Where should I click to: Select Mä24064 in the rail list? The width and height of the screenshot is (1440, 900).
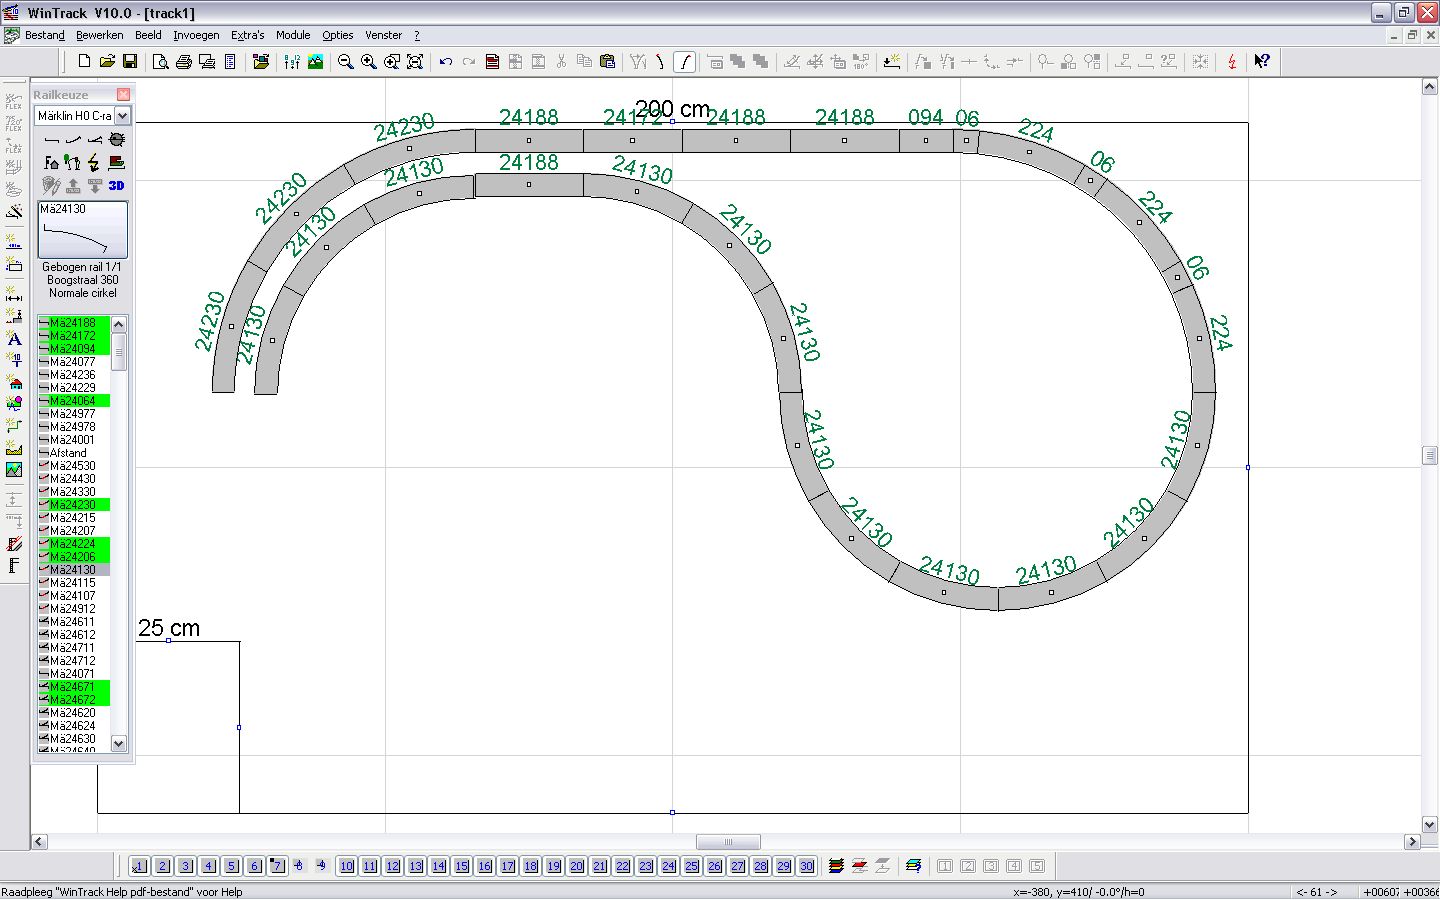coord(74,401)
